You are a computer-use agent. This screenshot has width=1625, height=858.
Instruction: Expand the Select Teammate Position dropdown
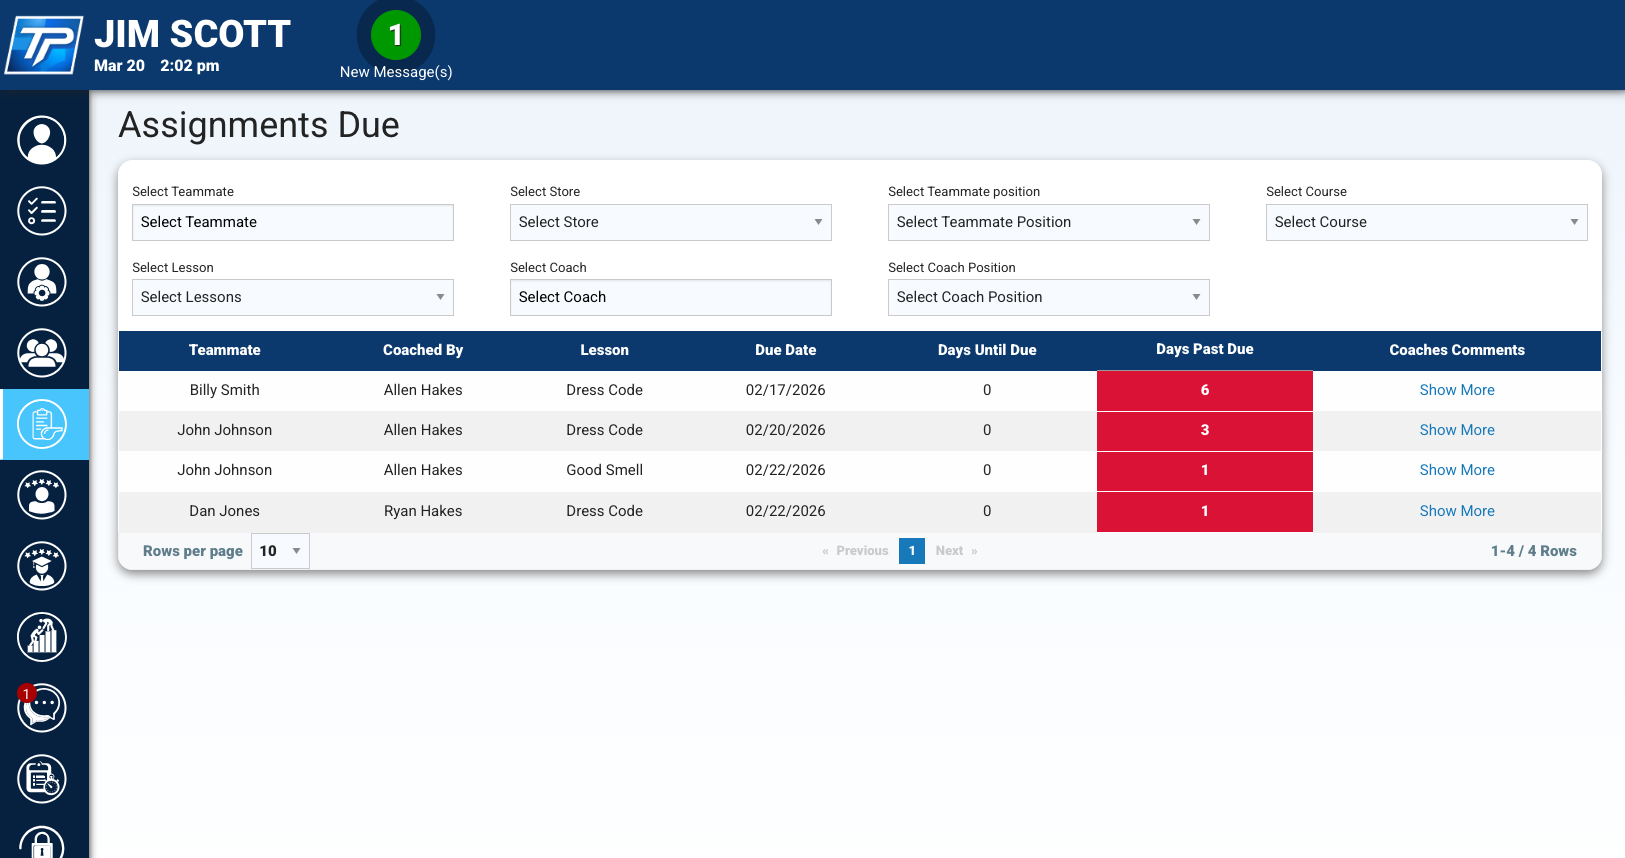(x=1049, y=222)
